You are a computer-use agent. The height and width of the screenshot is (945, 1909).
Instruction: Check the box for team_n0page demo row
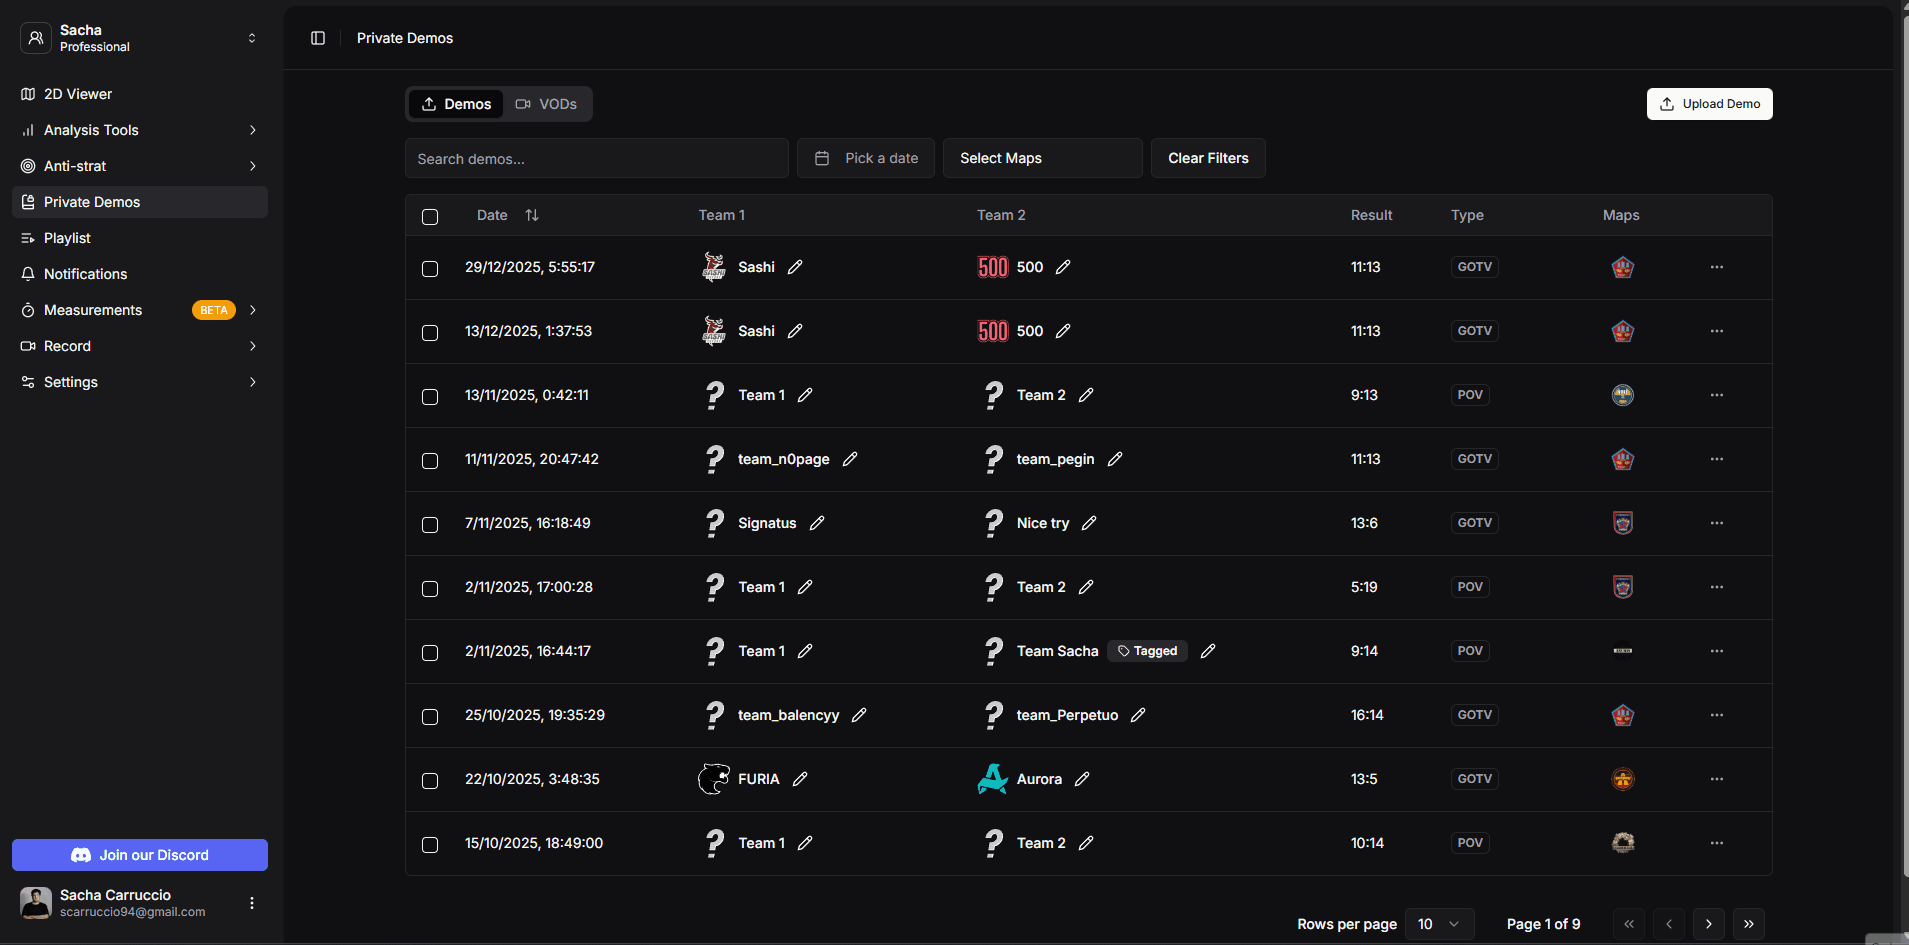click(430, 461)
